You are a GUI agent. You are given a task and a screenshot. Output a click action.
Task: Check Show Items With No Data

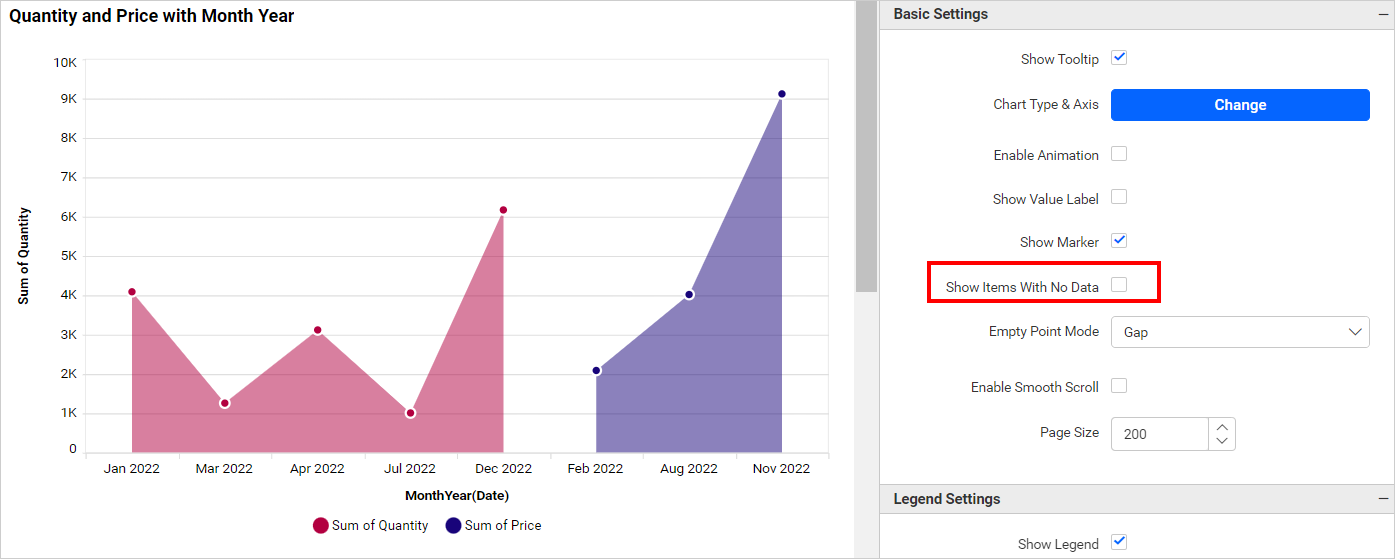(x=1119, y=285)
